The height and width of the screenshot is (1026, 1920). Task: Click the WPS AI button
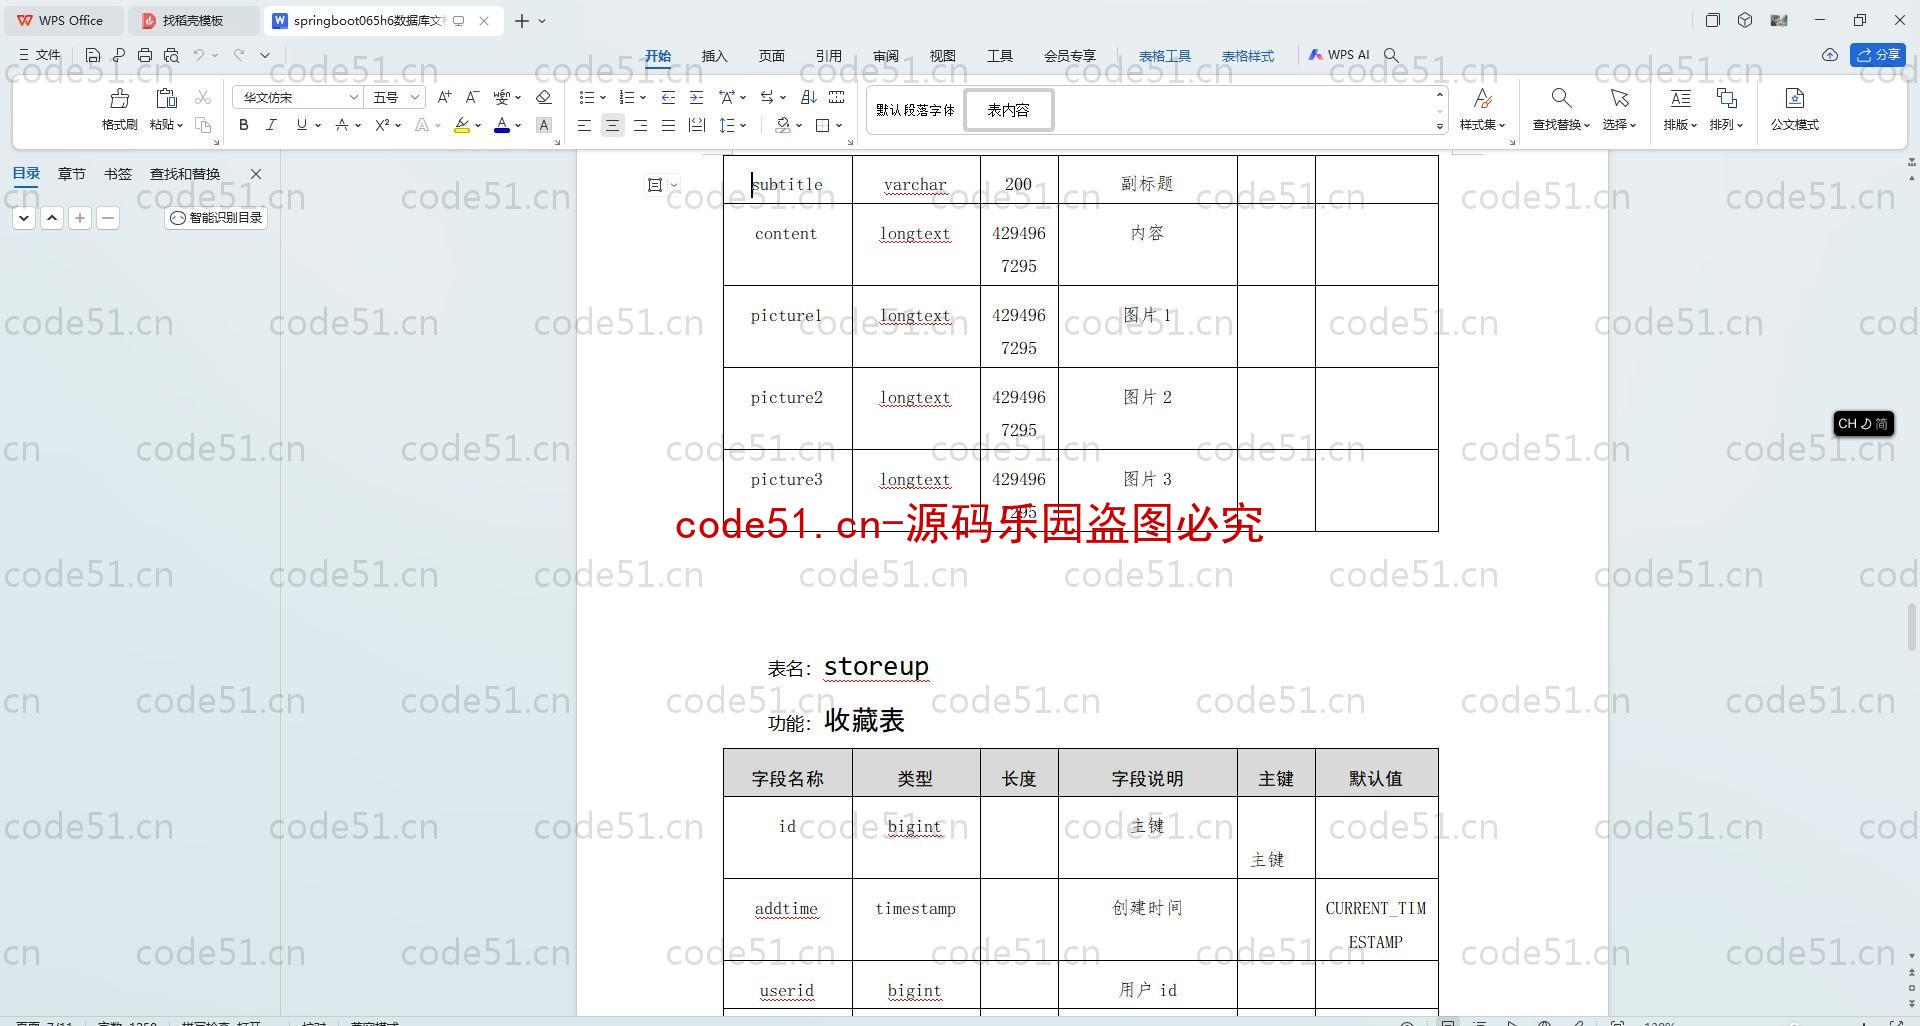1339,55
